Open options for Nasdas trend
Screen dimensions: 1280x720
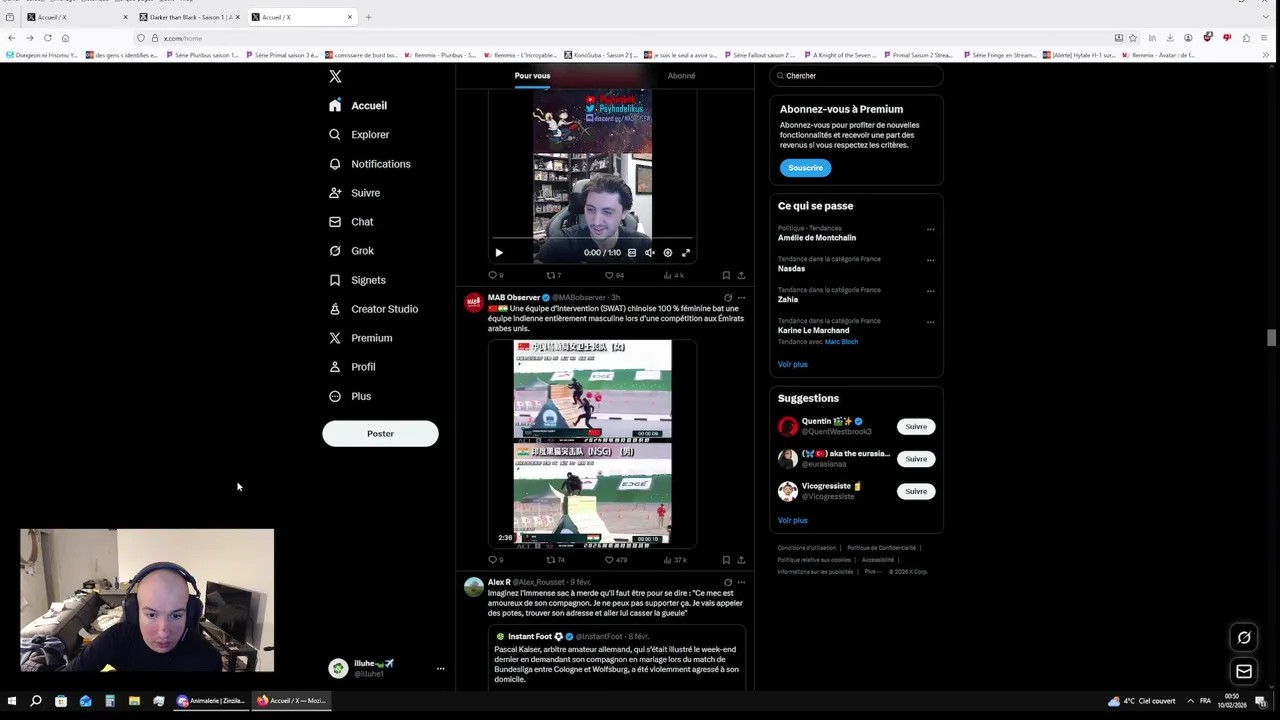930,260
